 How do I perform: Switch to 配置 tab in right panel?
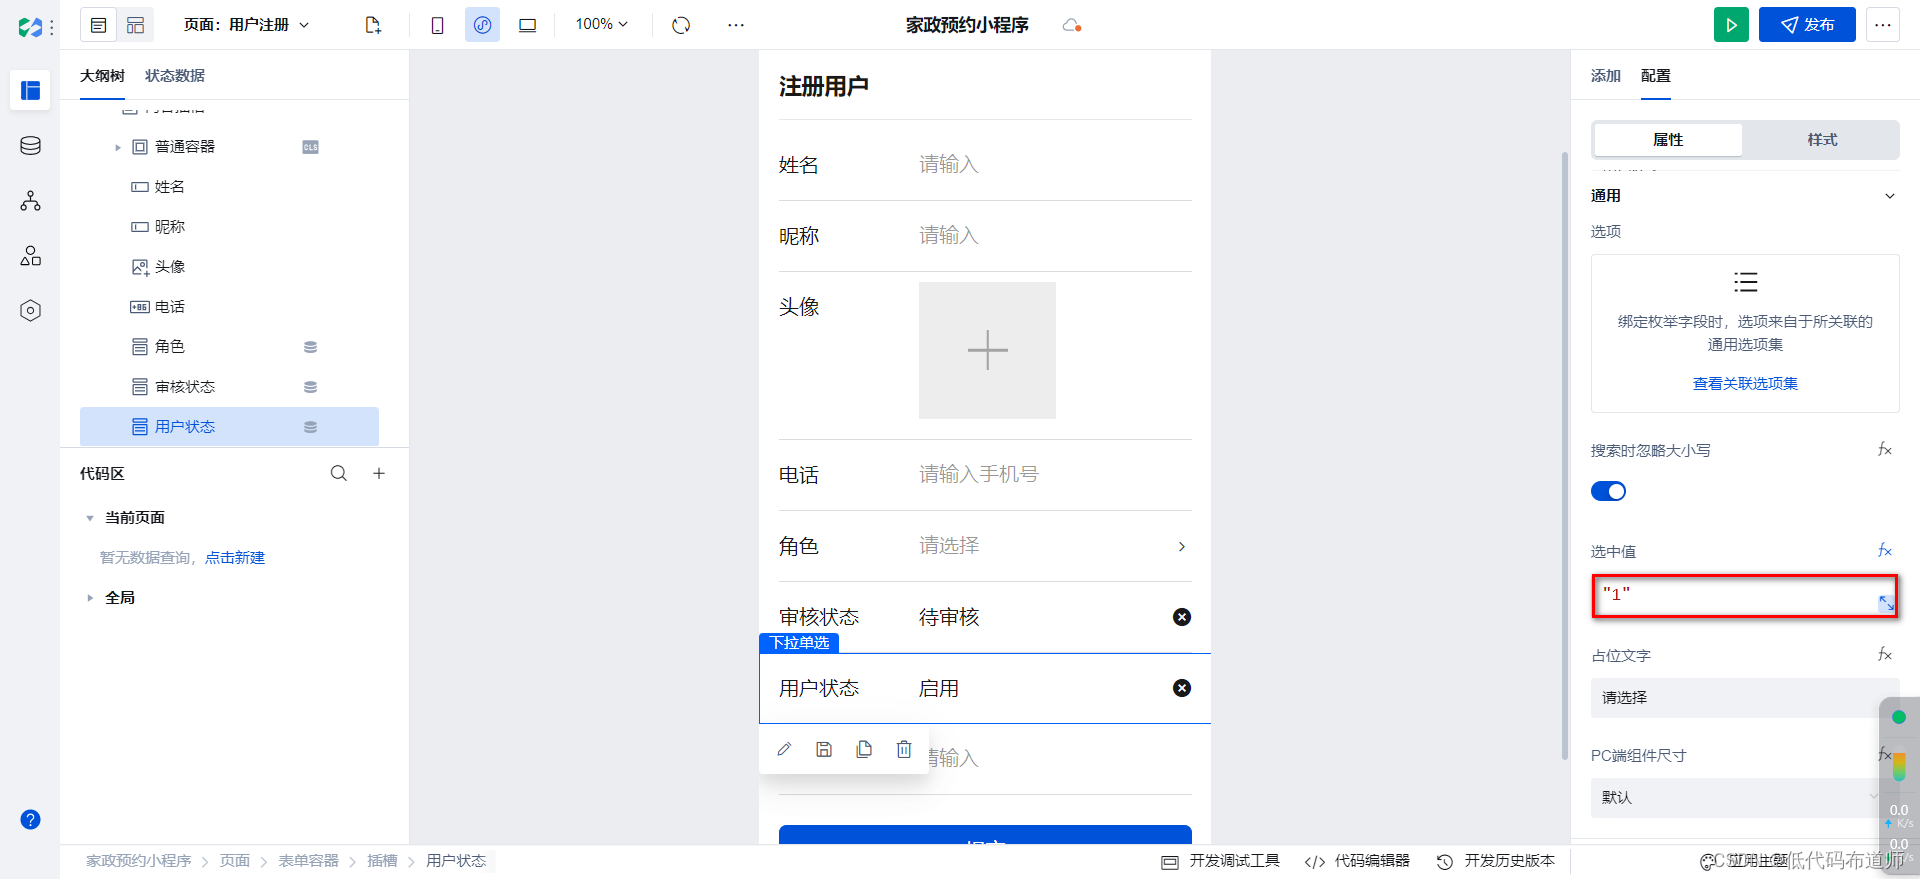click(x=1656, y=76)
